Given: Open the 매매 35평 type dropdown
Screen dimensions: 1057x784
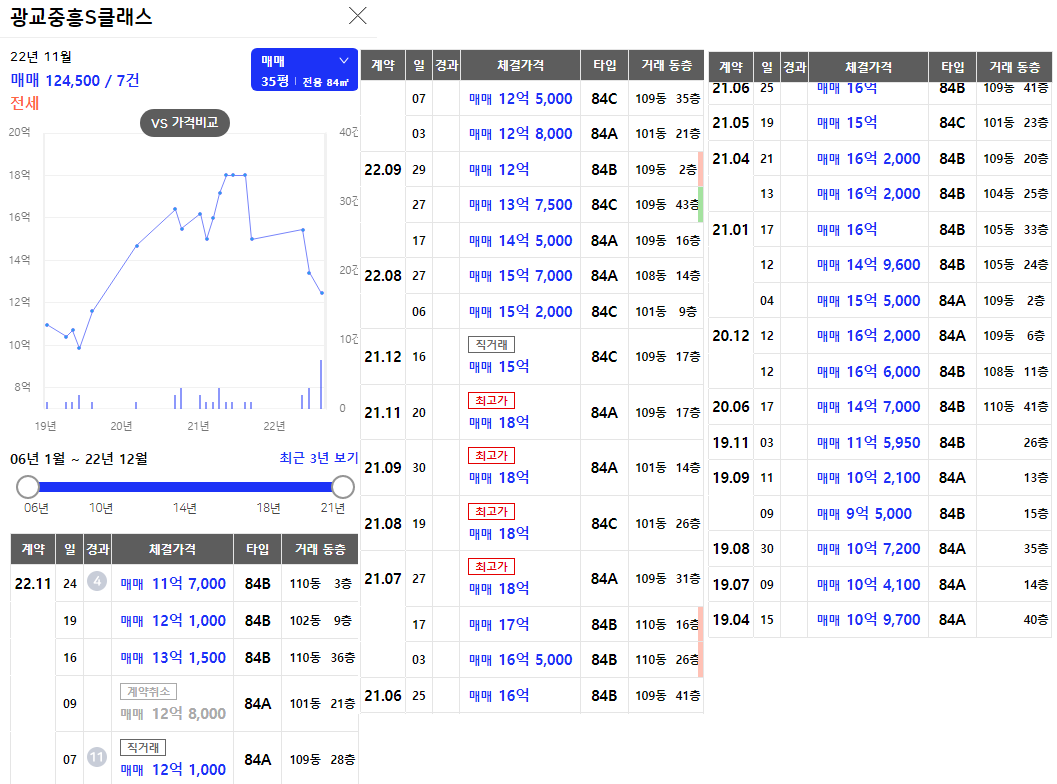Looking at the screenshot, I should (x=304, y=69).
